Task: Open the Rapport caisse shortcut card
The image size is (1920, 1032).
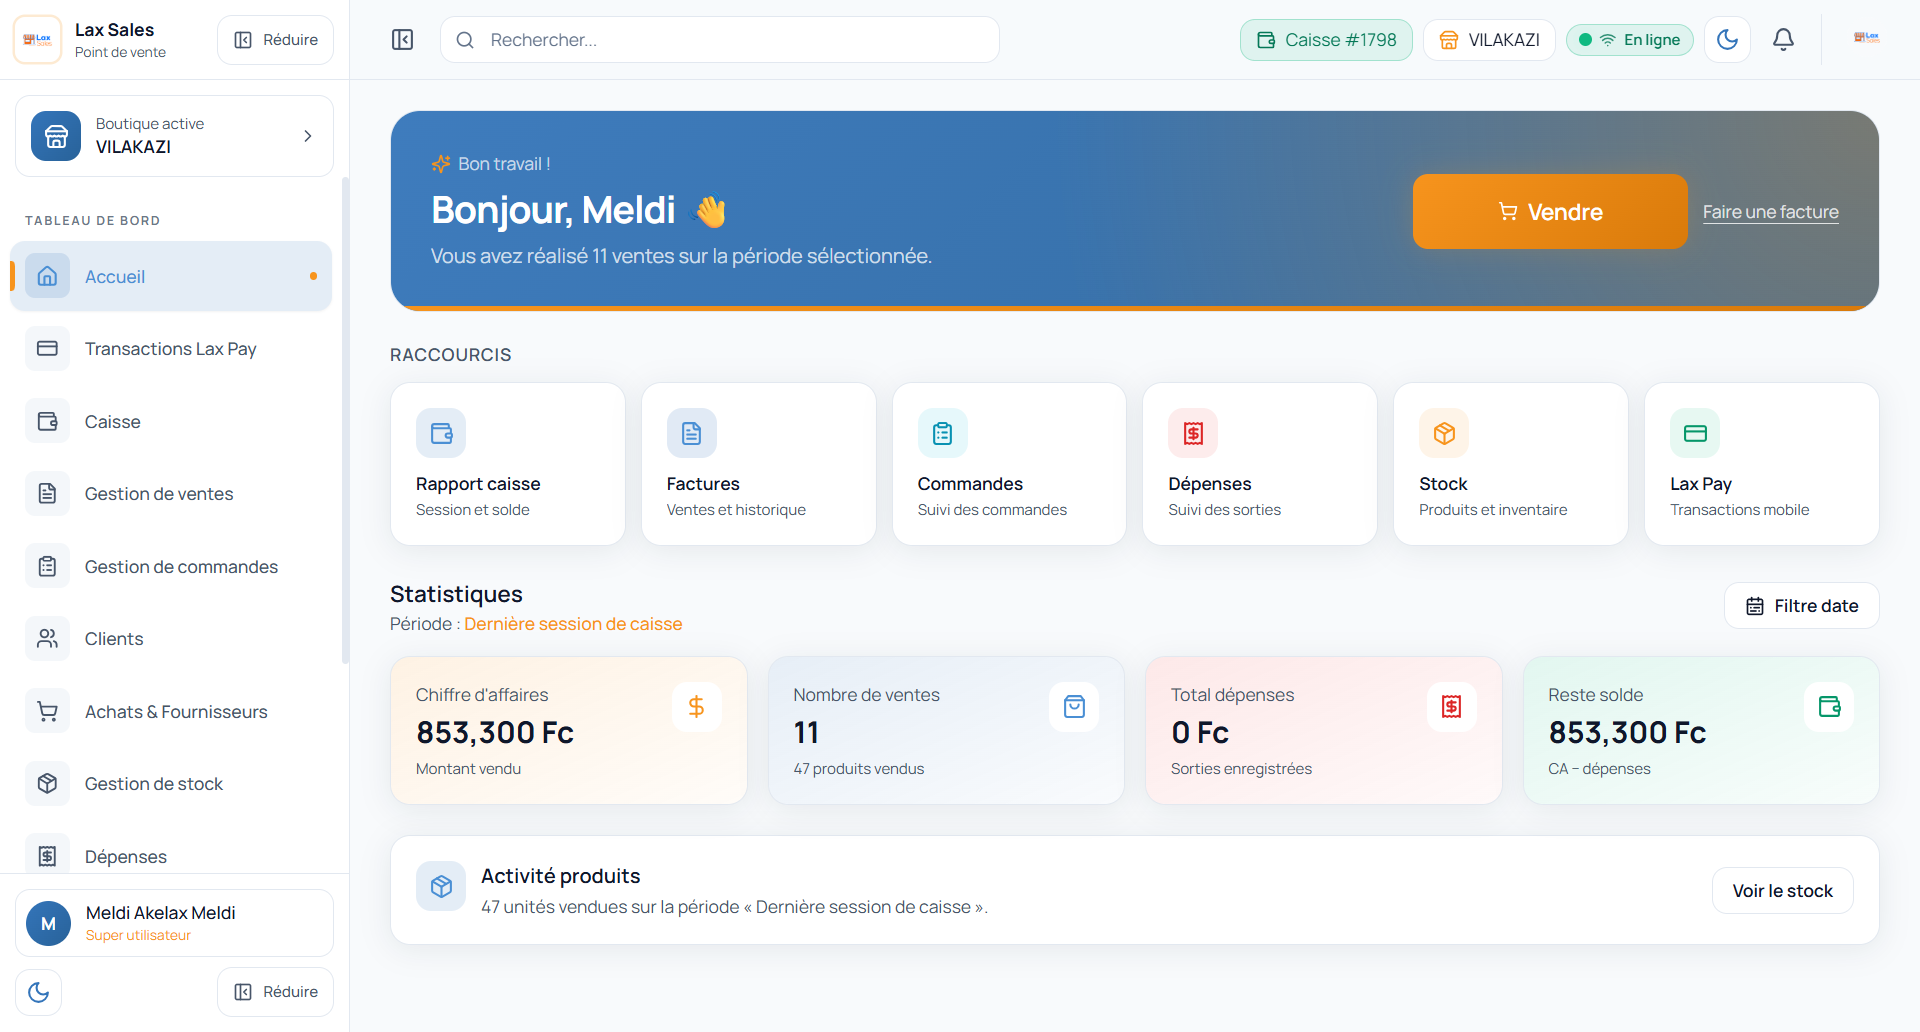Action: click(508, 464)
